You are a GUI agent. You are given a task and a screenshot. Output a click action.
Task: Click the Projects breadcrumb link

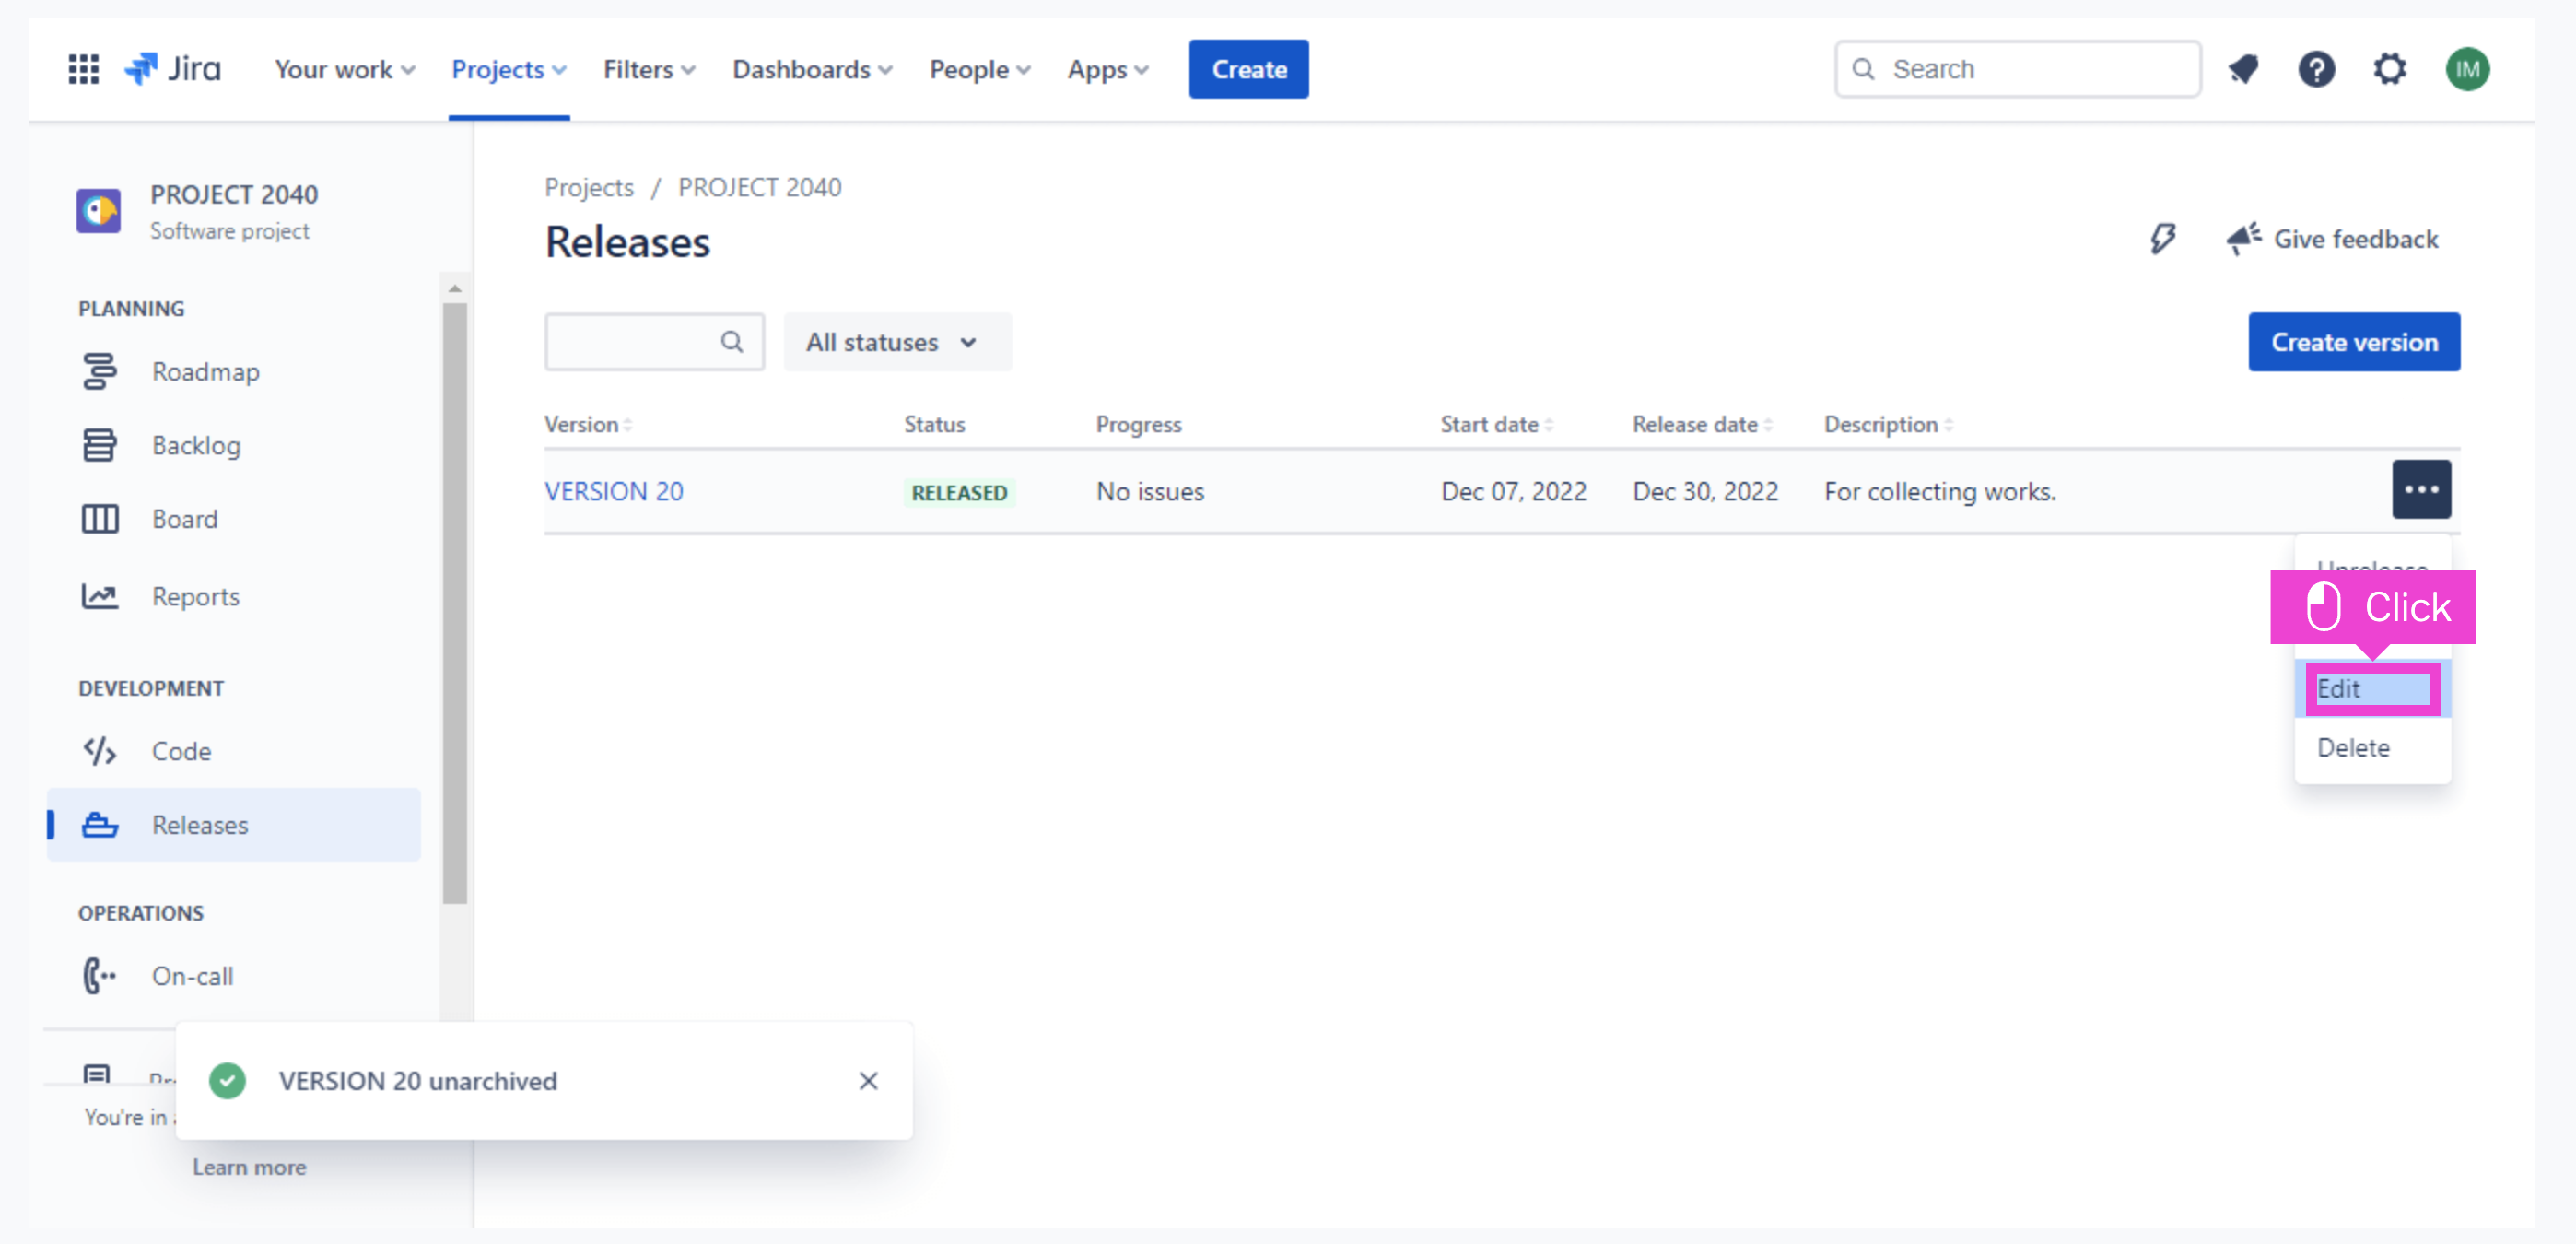pyautogui.click(x=589, y=187)
